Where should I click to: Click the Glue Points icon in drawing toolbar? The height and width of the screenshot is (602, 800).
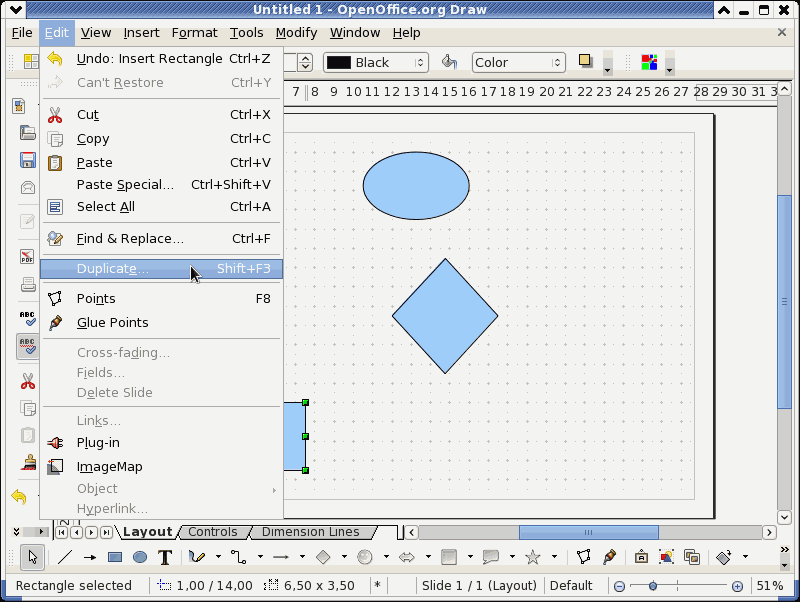pos(609,557)
